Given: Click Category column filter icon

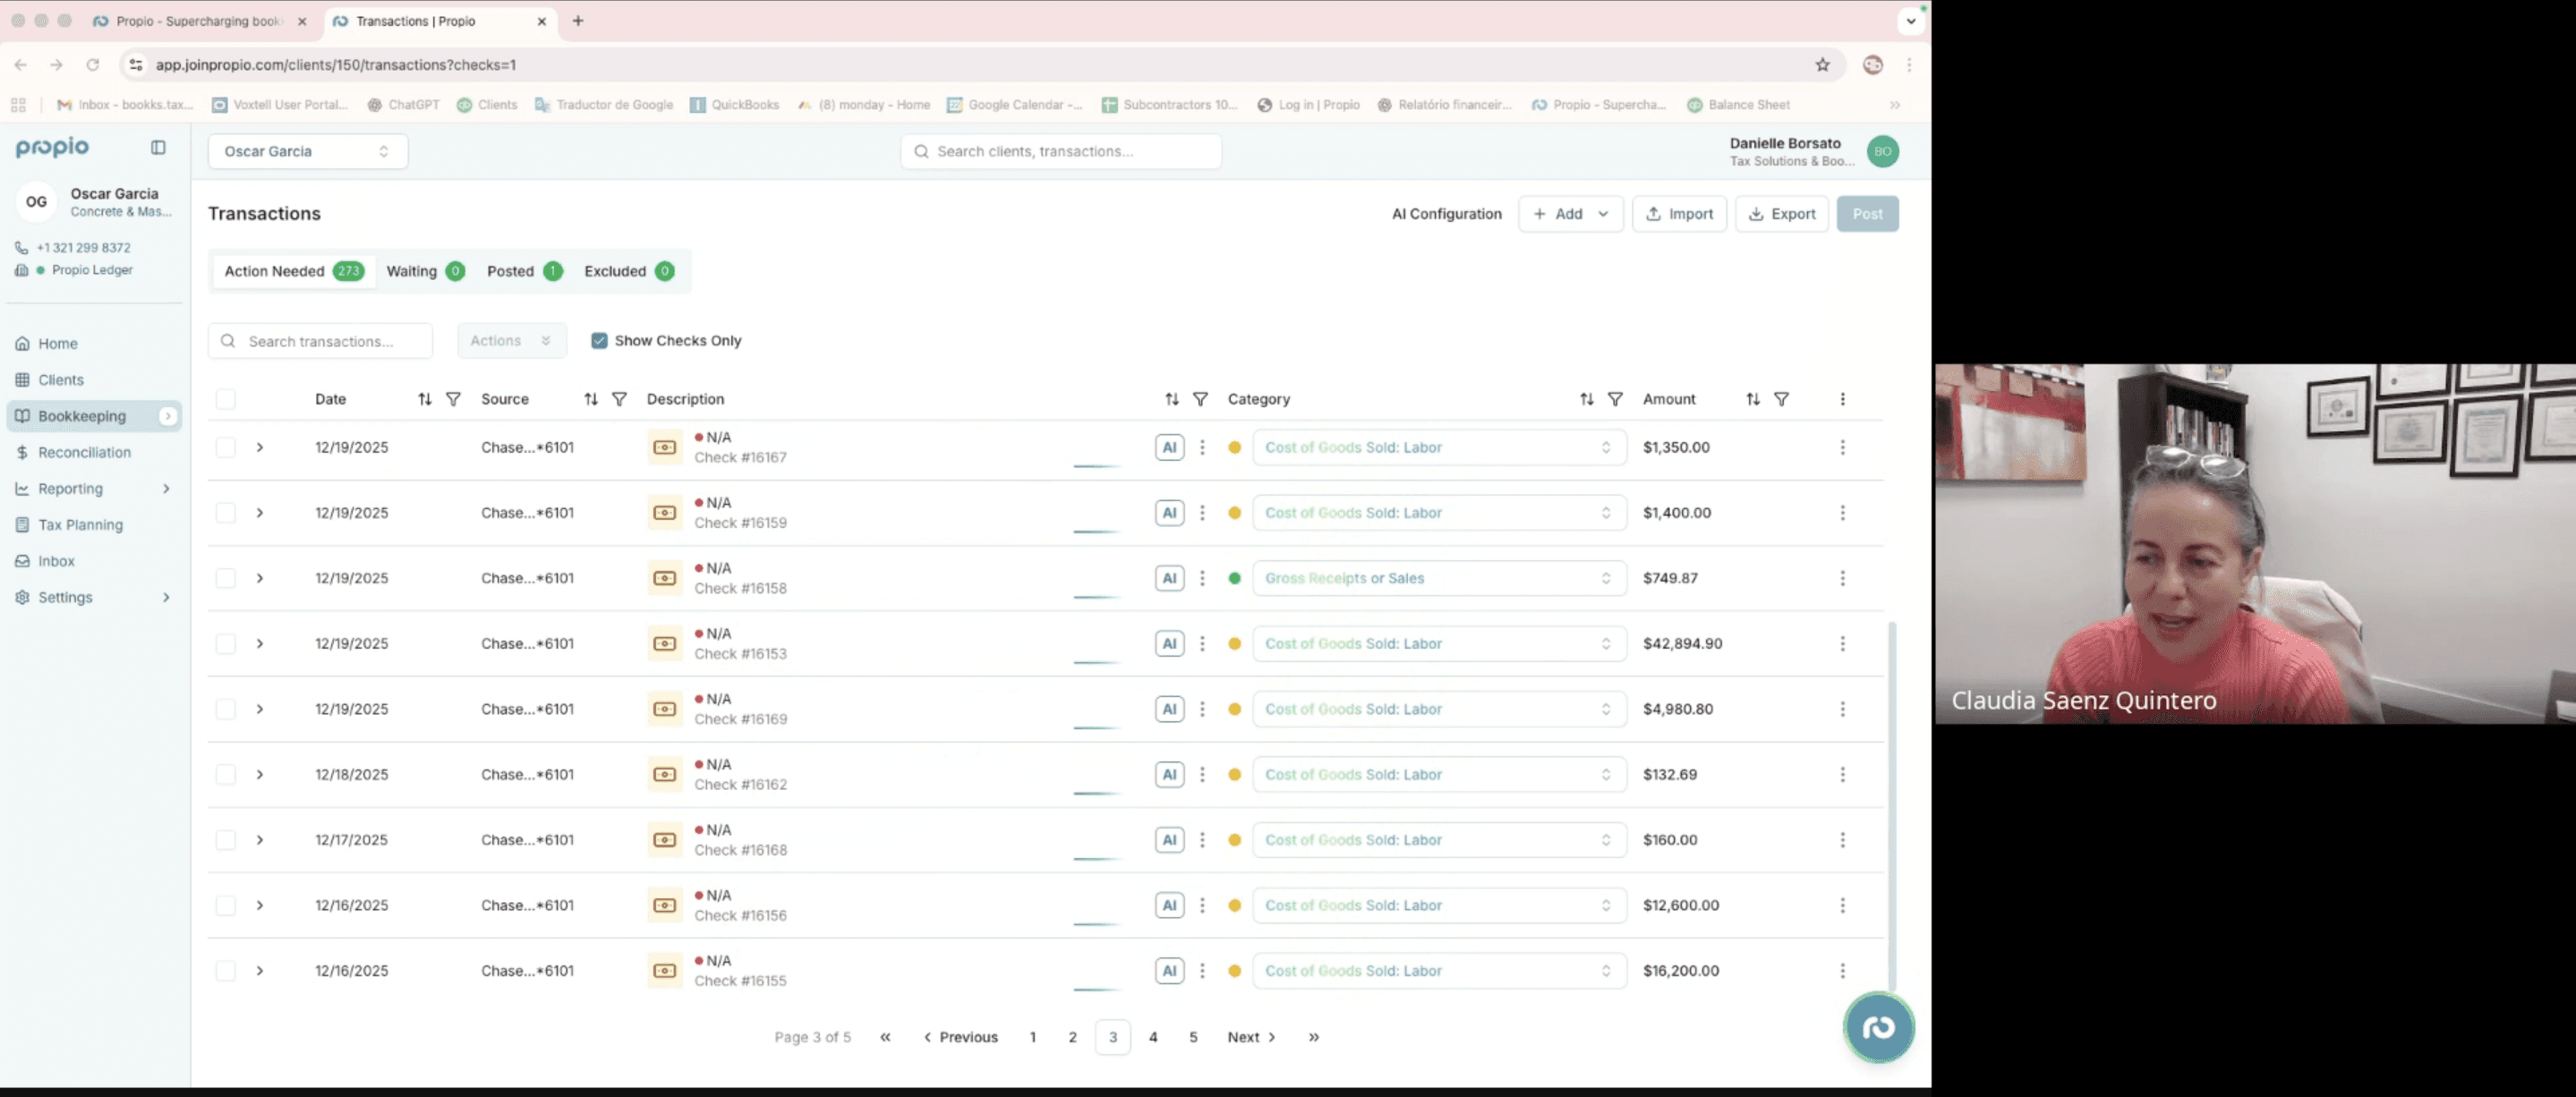Looking at the screenshot, I should [x=1614, y=399].
